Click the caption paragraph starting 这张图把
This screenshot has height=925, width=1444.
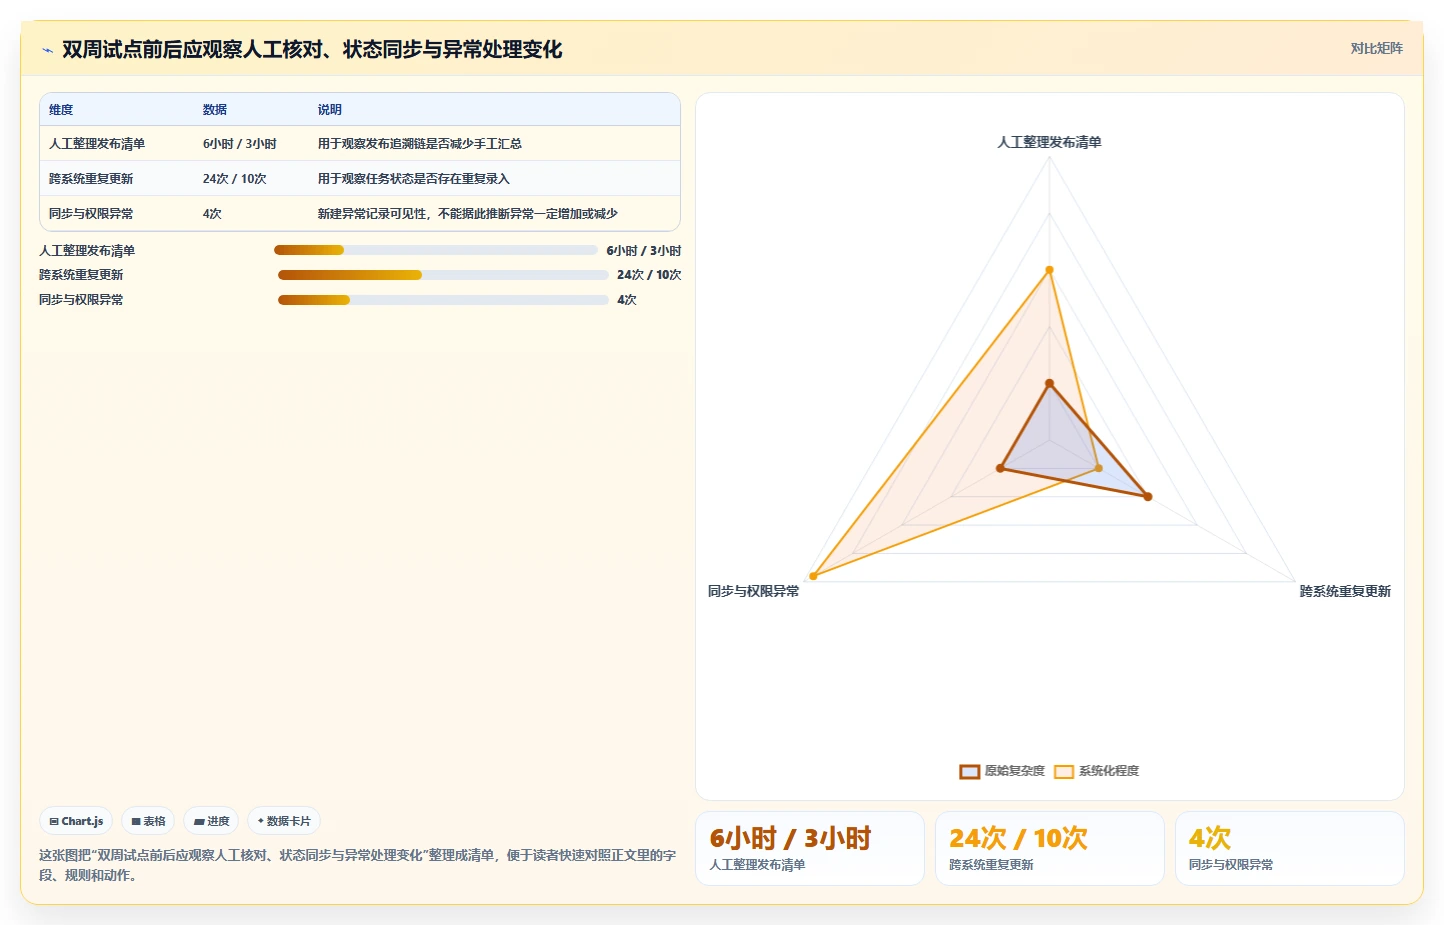point(358,865)
